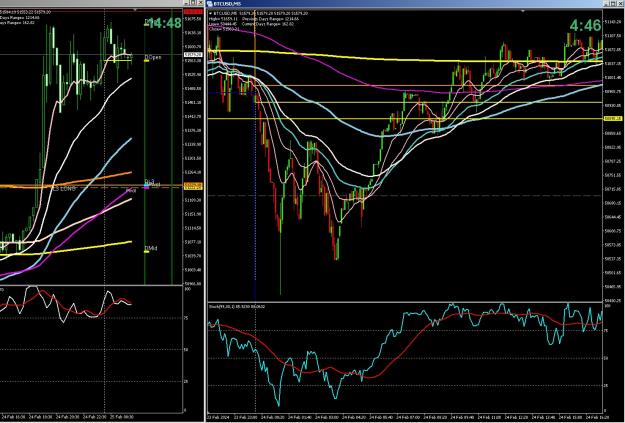Image resolution: width=625 pixels, height=423 pixels.
Task: Click the Close= value line in the right chart
Action: pos(224,29)
